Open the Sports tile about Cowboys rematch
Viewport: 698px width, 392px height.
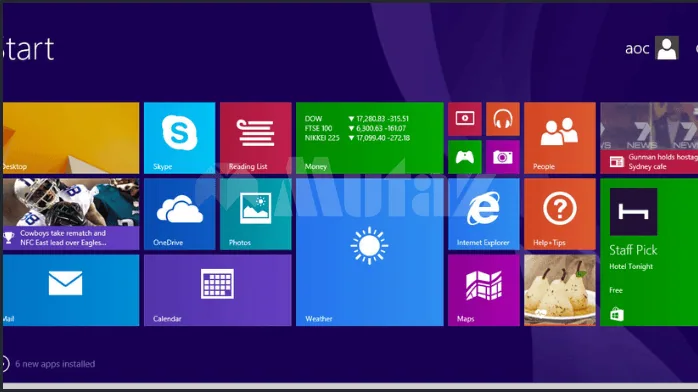click(71, 214)
